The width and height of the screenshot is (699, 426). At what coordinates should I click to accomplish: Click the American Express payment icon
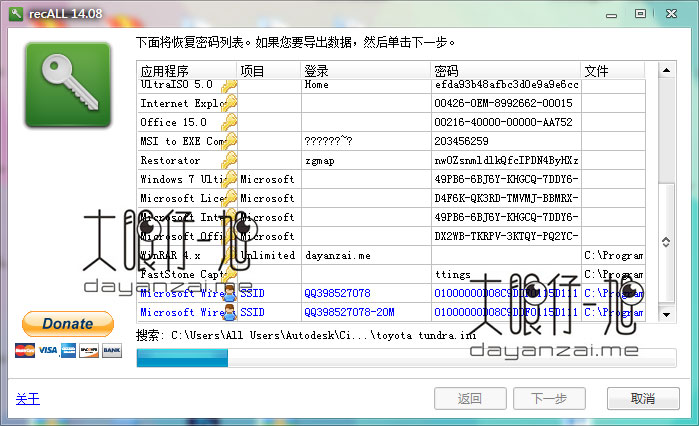coord(68,350)
